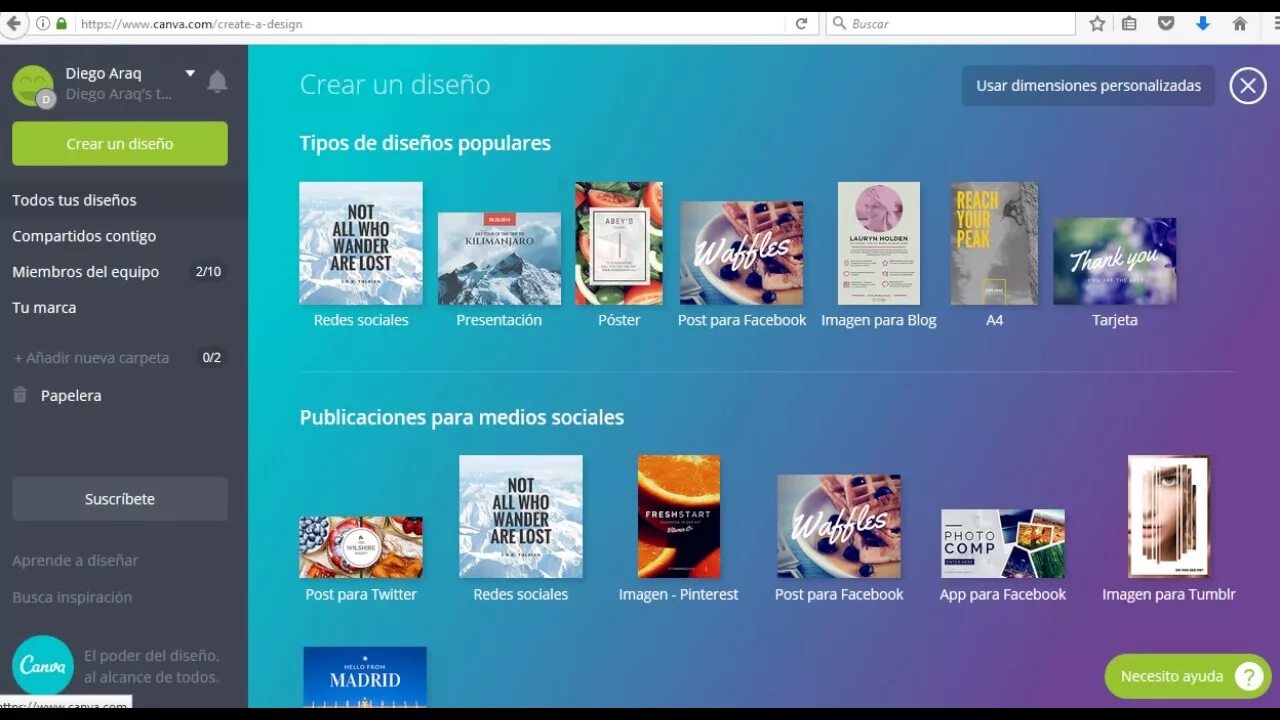Choose Redes sociales thumbnail under Publicaciones
The height and width of the screenshot is (720, 1280).
click(x=521, y=517)
